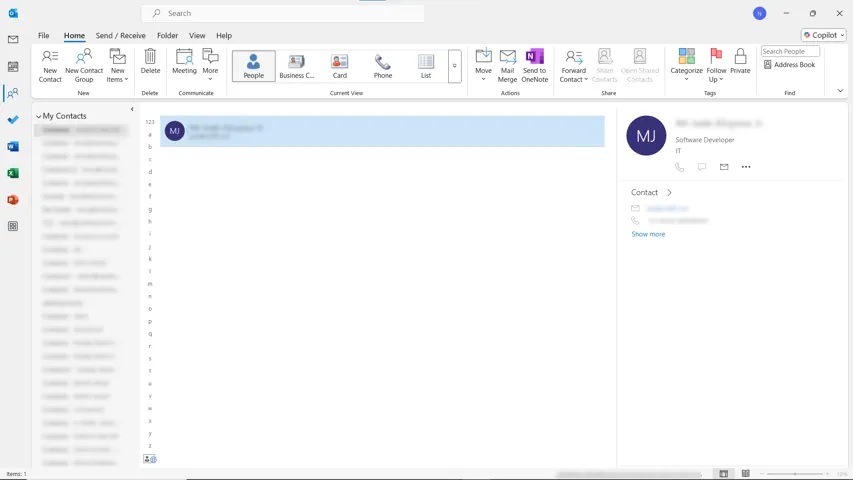Send contact to OneNote
Image resolution: width=853 pixels, height=480 pixels.
click(535, 66)
